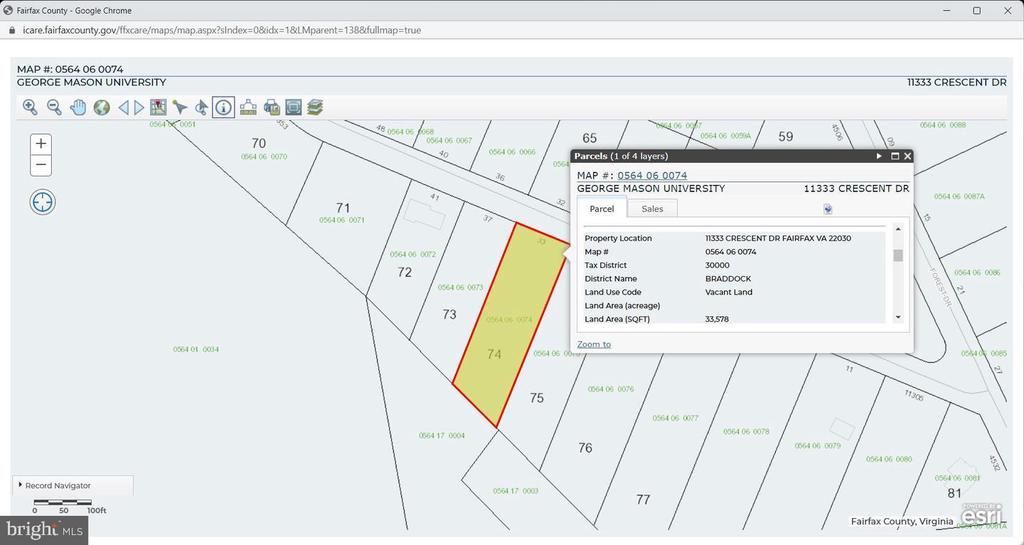Switch to the Sales tab

tap(652, 209)
